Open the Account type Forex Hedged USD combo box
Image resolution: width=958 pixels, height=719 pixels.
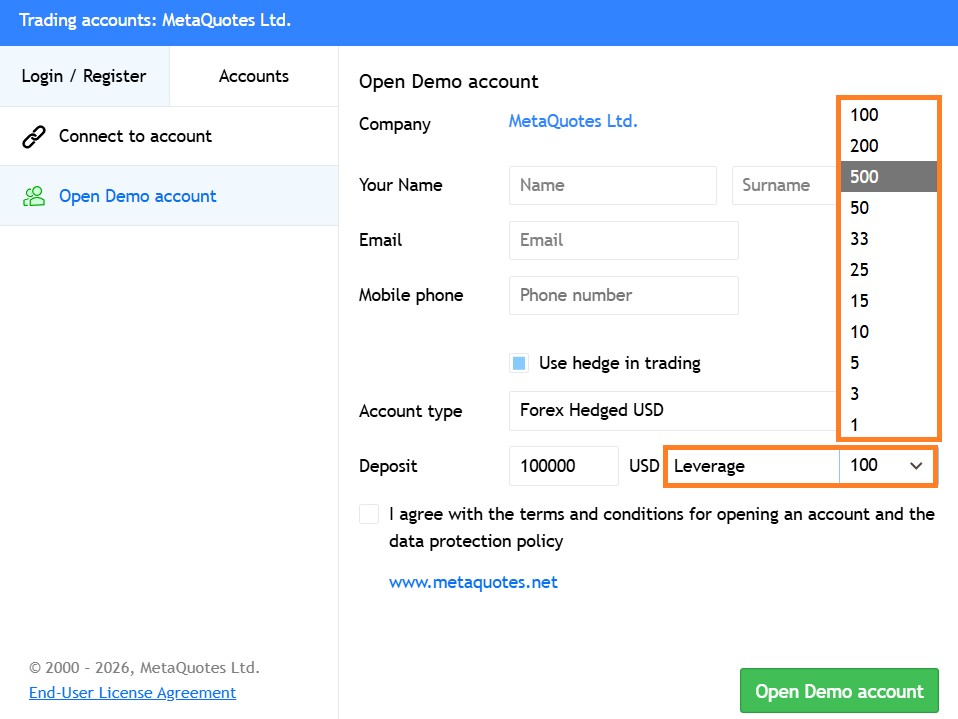click(x=672, y=411)
